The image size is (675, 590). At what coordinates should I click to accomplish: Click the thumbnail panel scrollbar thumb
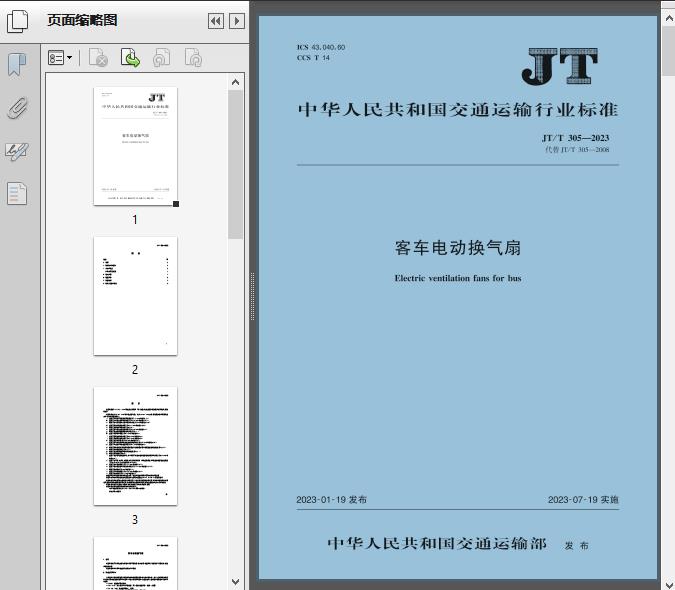[x=235, y=164]
